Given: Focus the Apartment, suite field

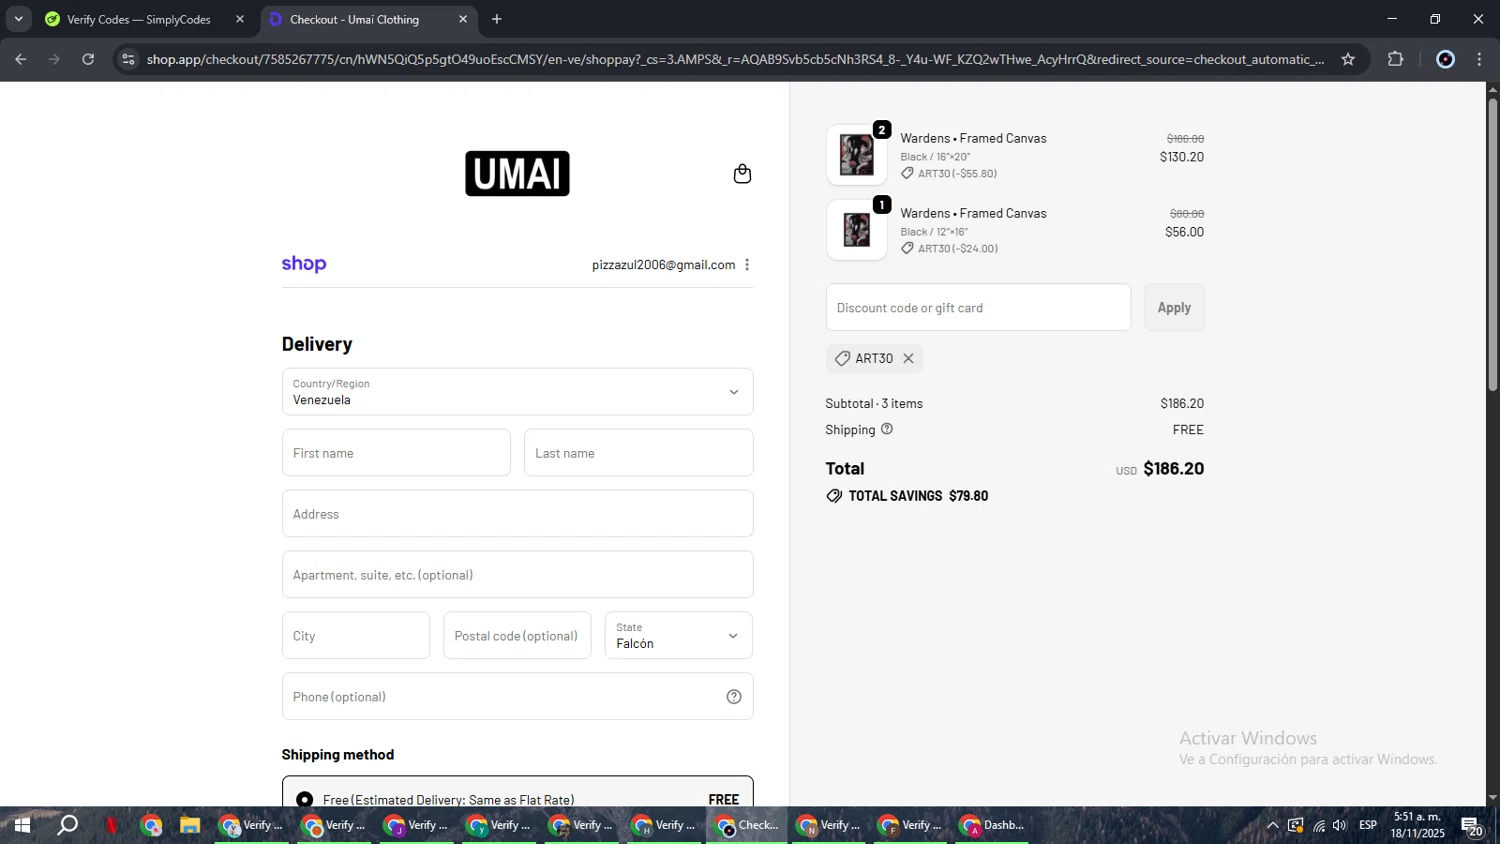Looking at the screenshot, I should 517,575.
